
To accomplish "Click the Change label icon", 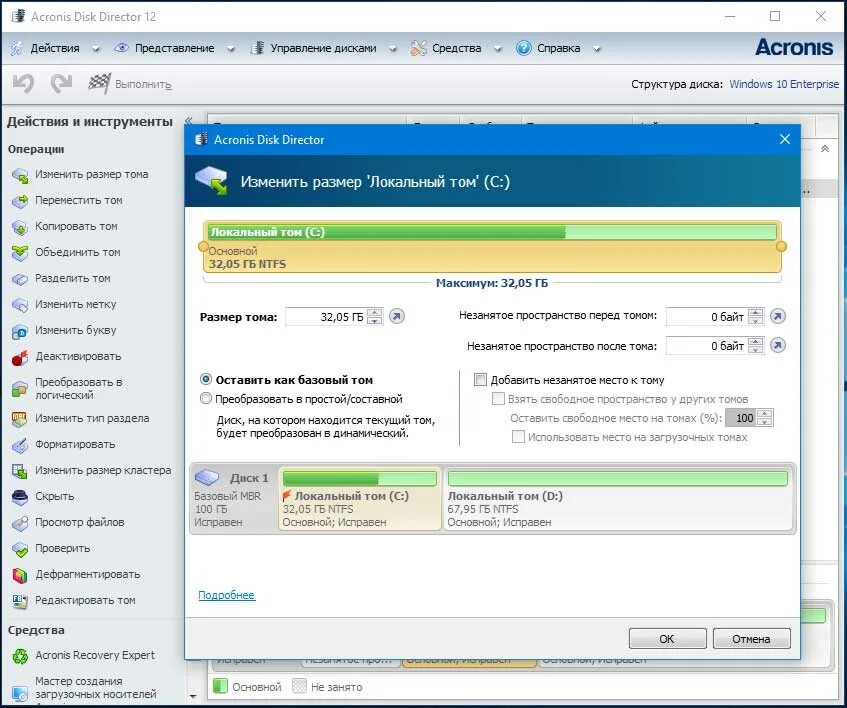I will [x=20, y=305].
